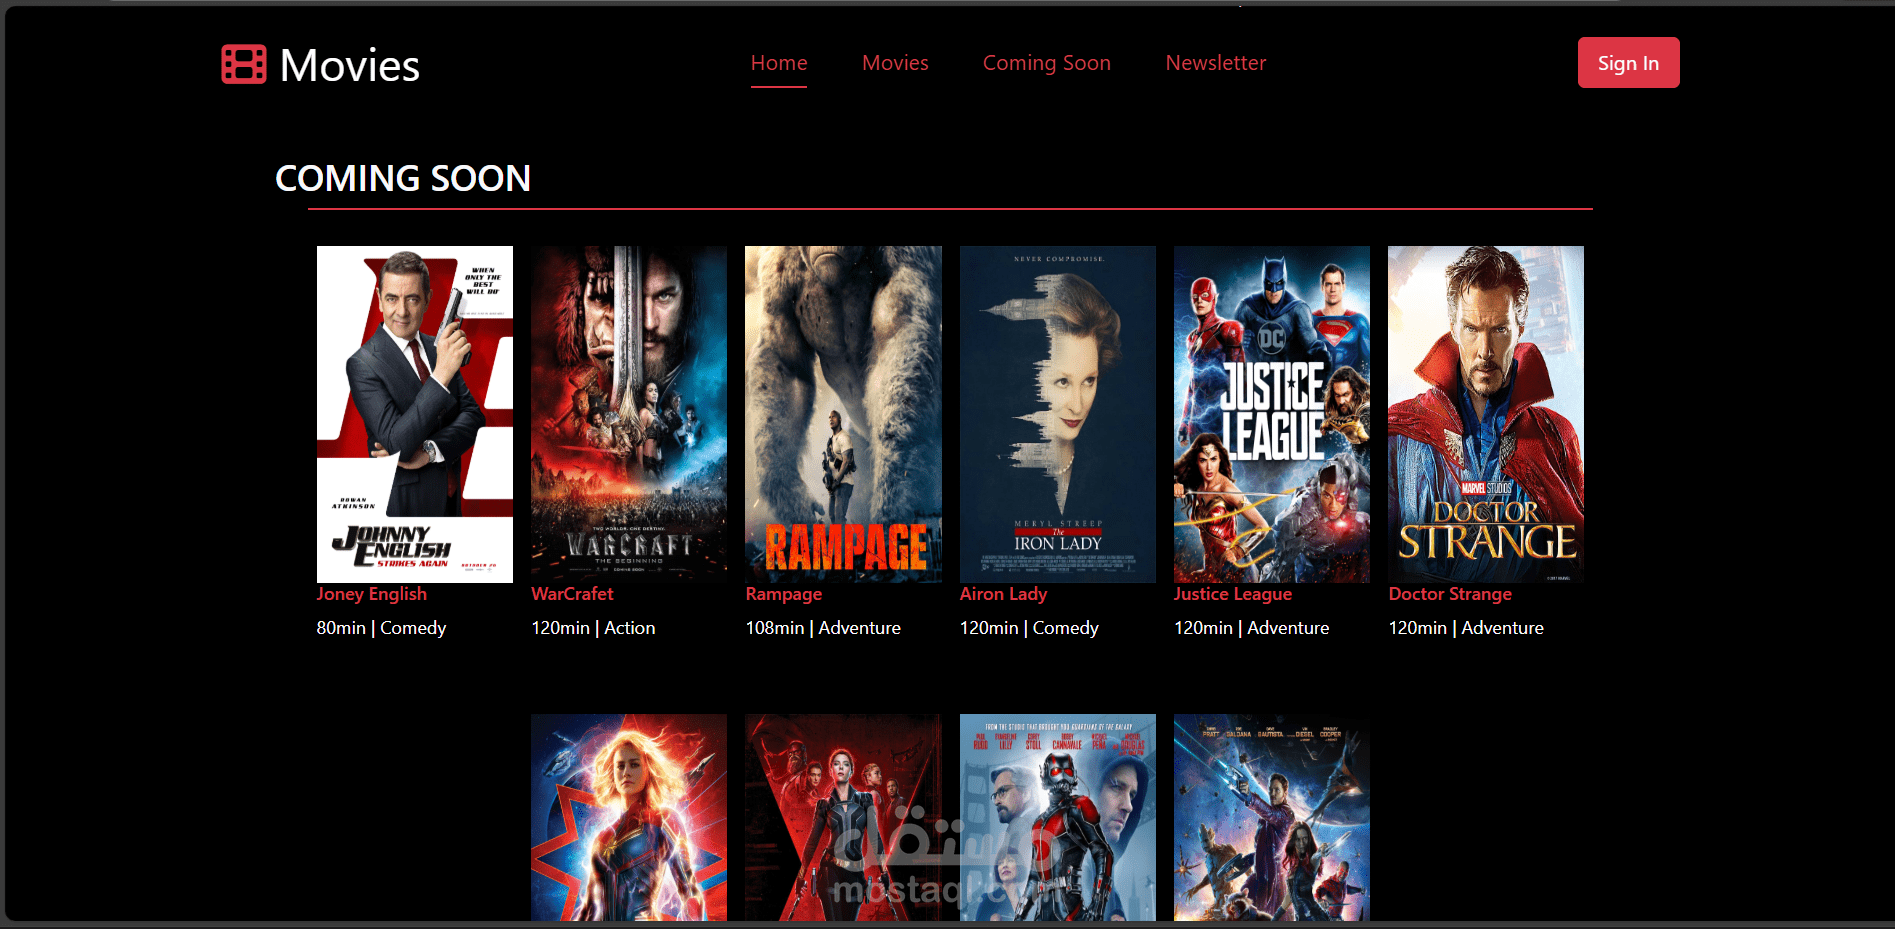Click the Movies brand title text
Screen dimensions: 1895x929
click(350, 66)
